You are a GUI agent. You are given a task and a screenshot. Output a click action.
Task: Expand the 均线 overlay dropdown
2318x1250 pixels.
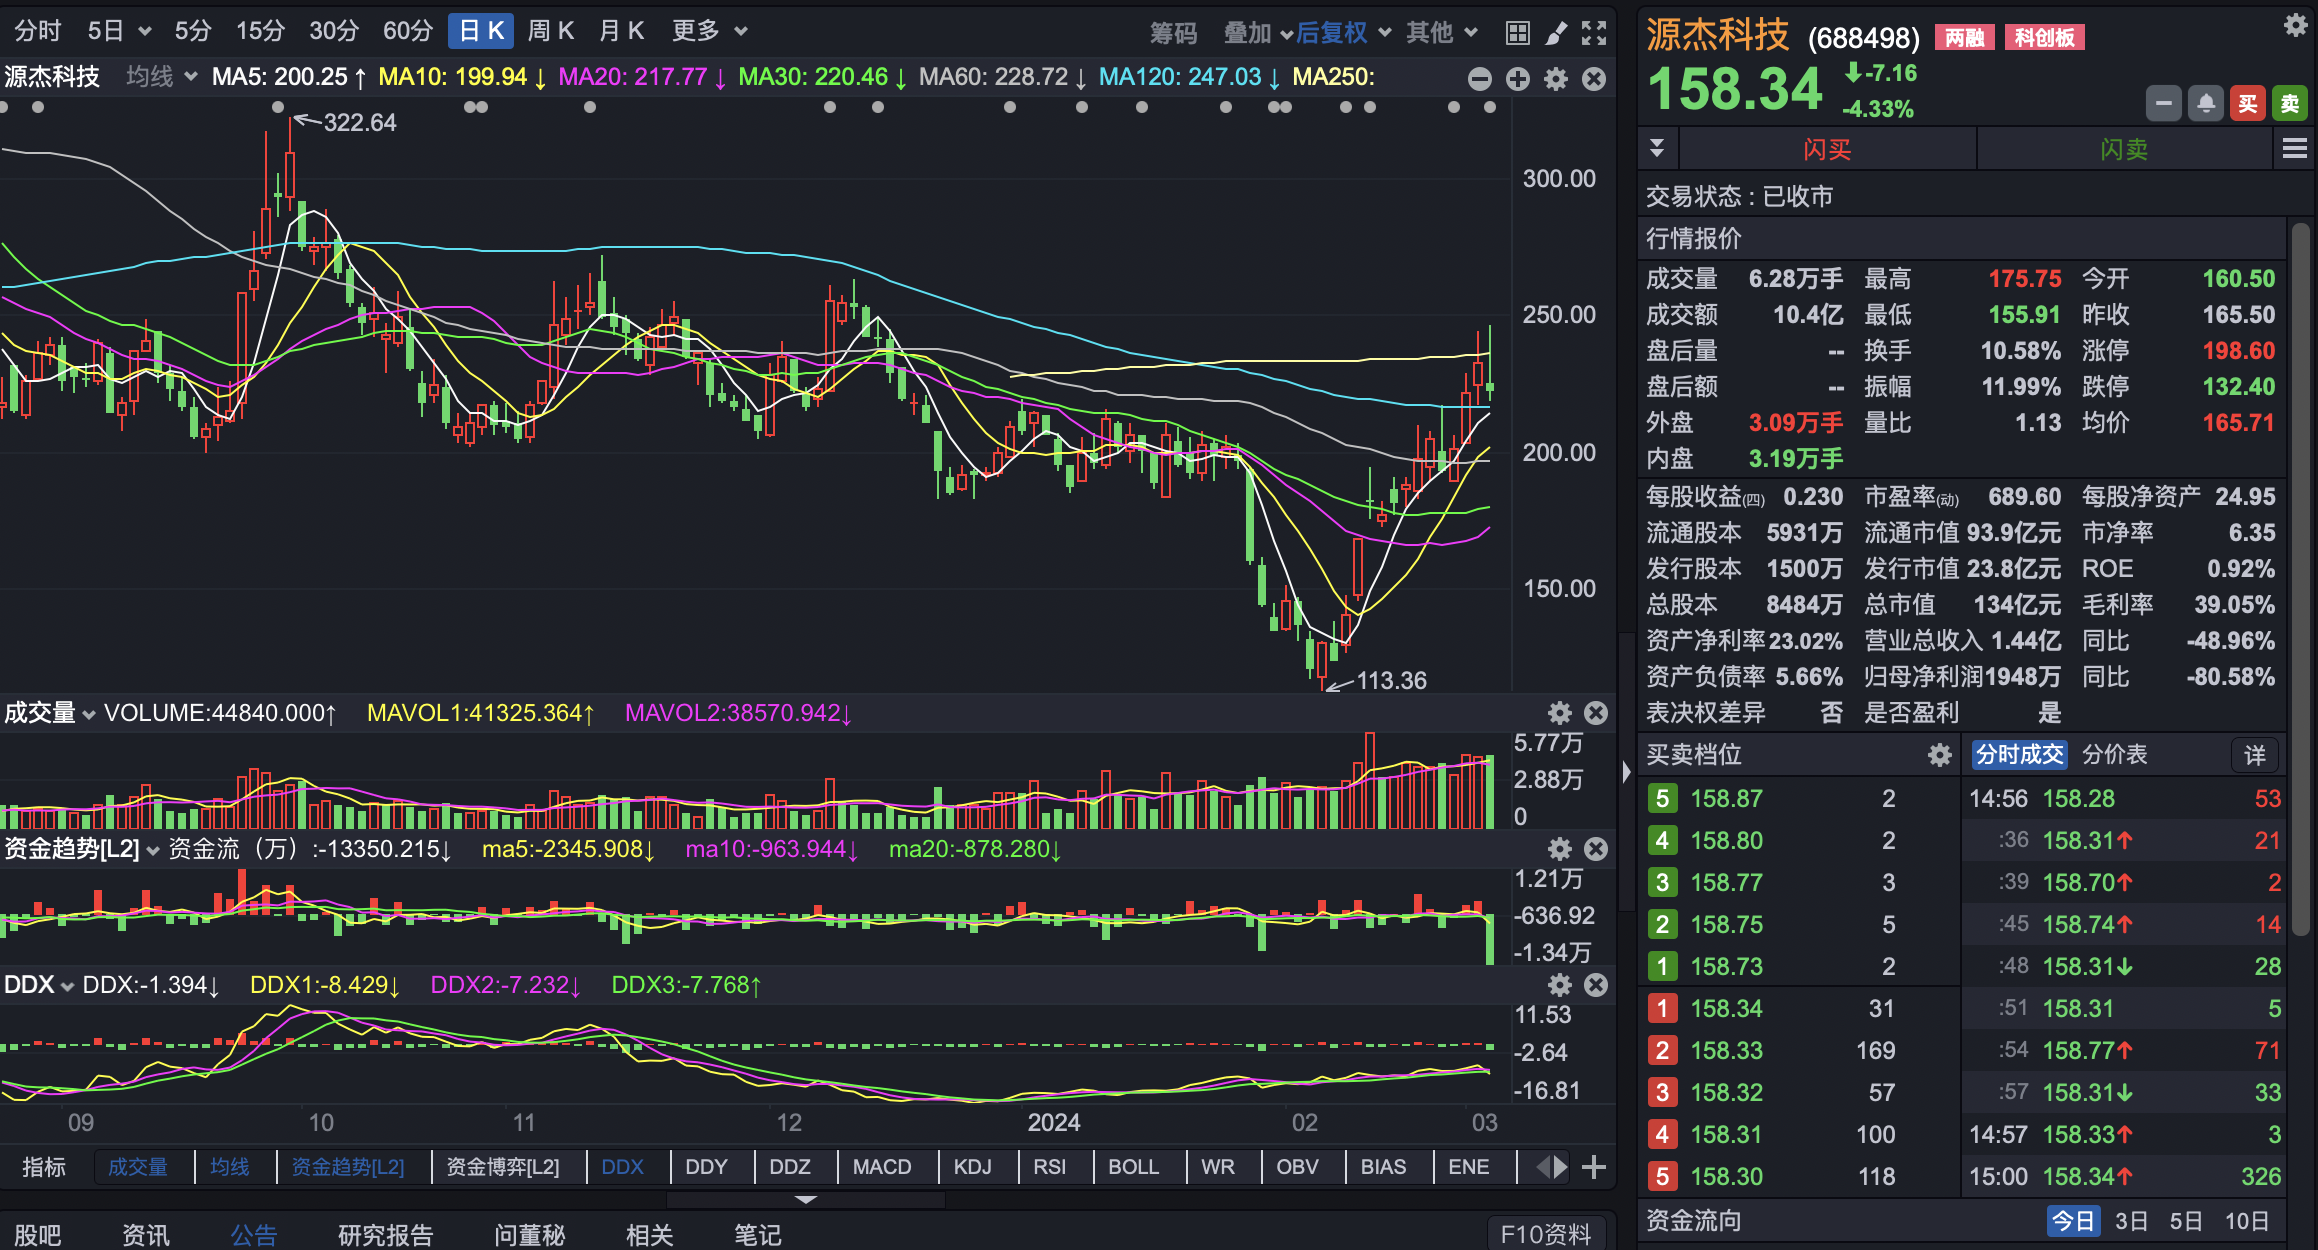[160, 77]
